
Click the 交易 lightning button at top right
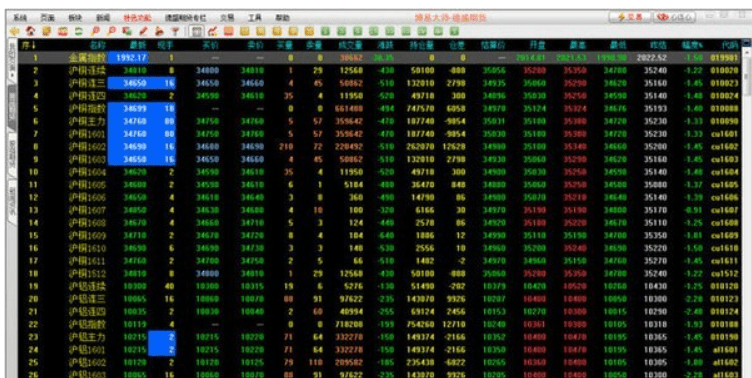(630, 17)
